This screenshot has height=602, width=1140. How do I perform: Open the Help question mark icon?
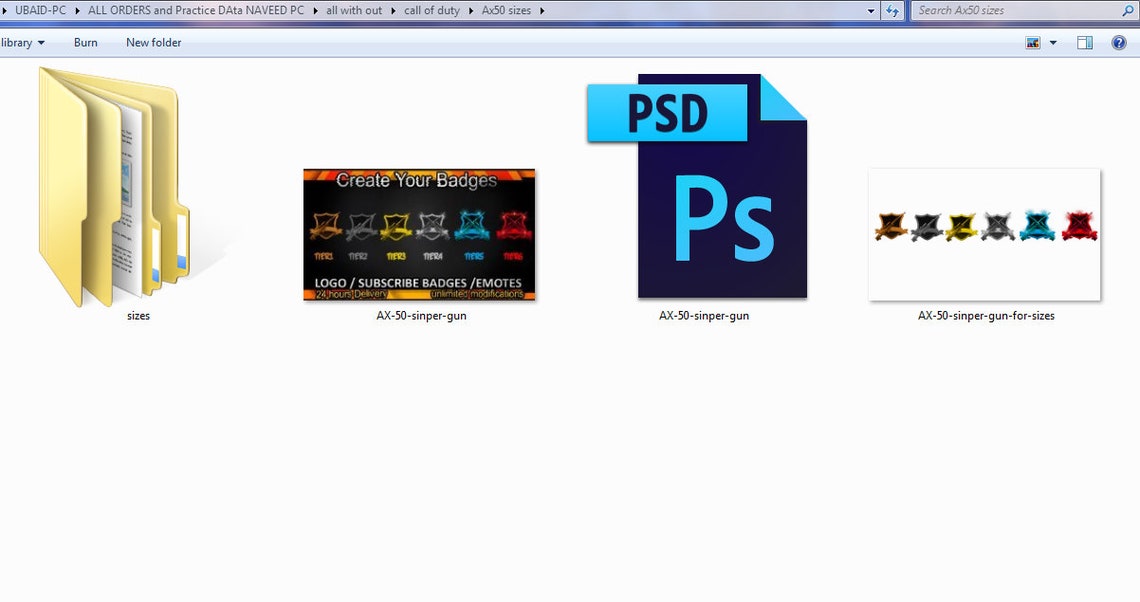[x=1118, y=42]
